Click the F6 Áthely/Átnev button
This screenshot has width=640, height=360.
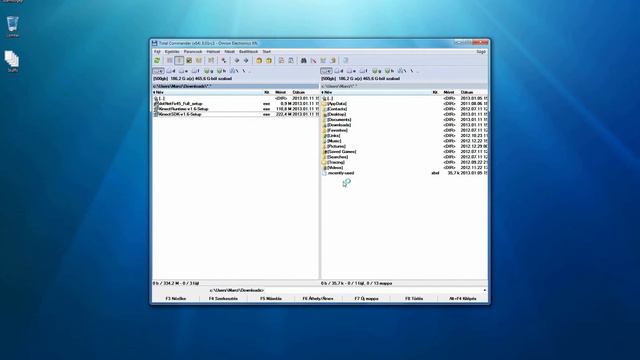pyautogui.click(x=318, y=299)
